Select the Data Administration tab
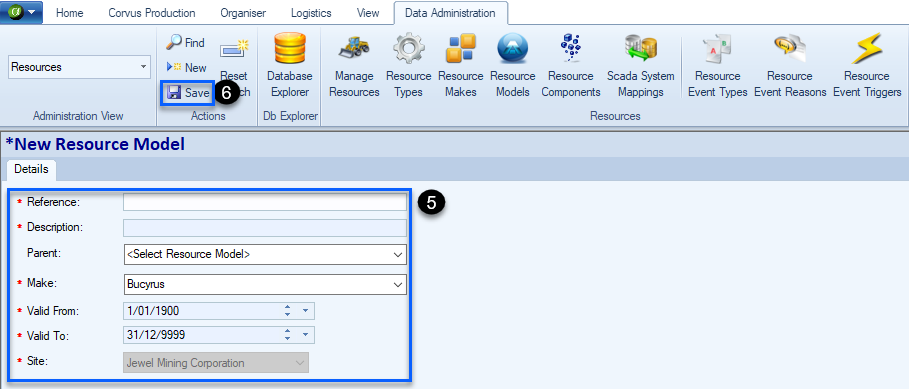 pyautogui.click(x=450, y=13)
